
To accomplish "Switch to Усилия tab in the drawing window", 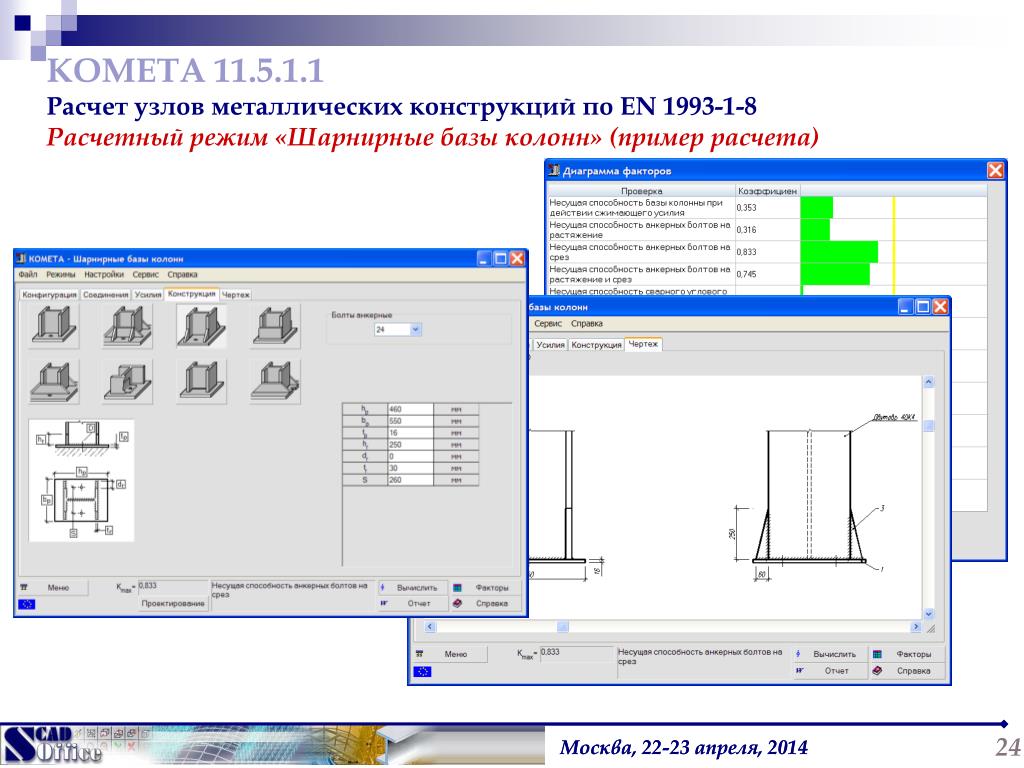I will 551,344.
